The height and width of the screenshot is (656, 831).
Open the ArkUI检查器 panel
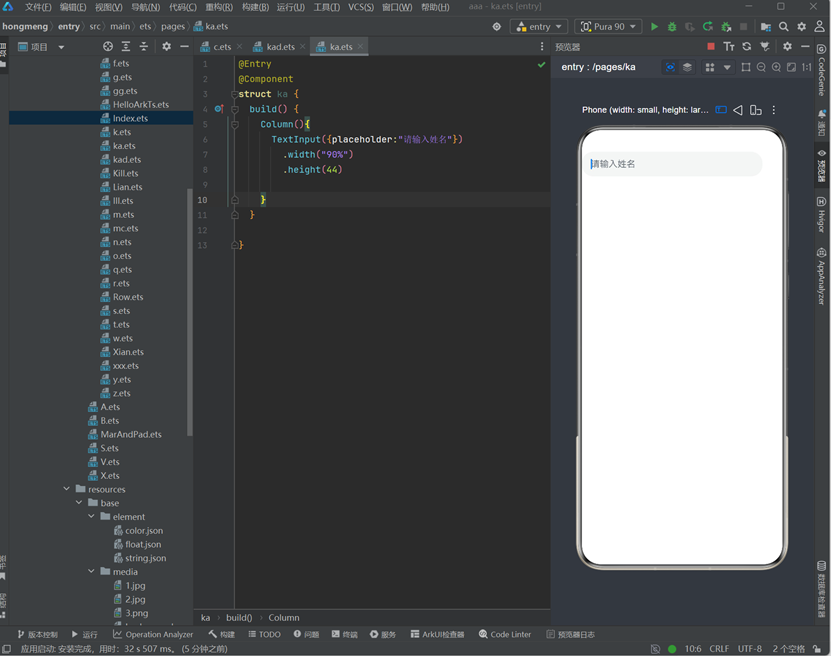[x=438, y=634]
